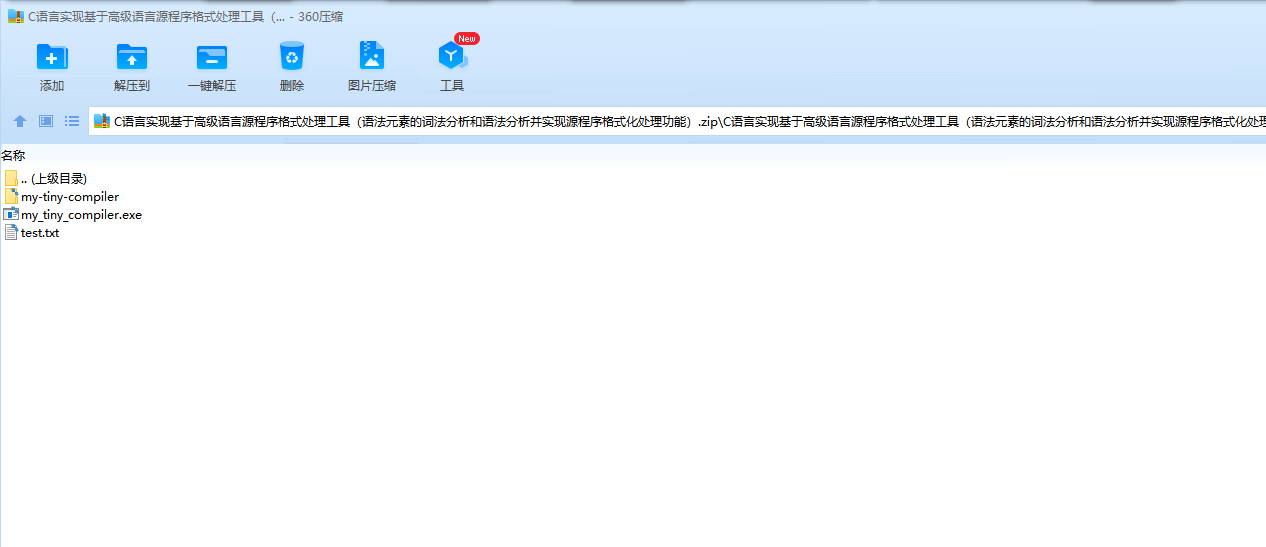This screenshot has height=547, width=1266.
Task: Click the my-tiny-compiler folder icon
Action: pyautogui.click(x=11, y=196)
